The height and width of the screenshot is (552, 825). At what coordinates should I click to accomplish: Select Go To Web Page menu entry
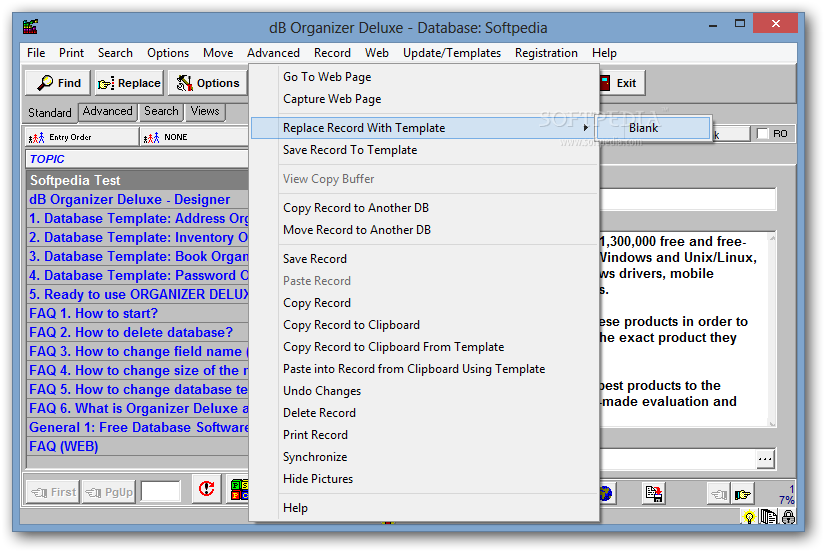425,77
